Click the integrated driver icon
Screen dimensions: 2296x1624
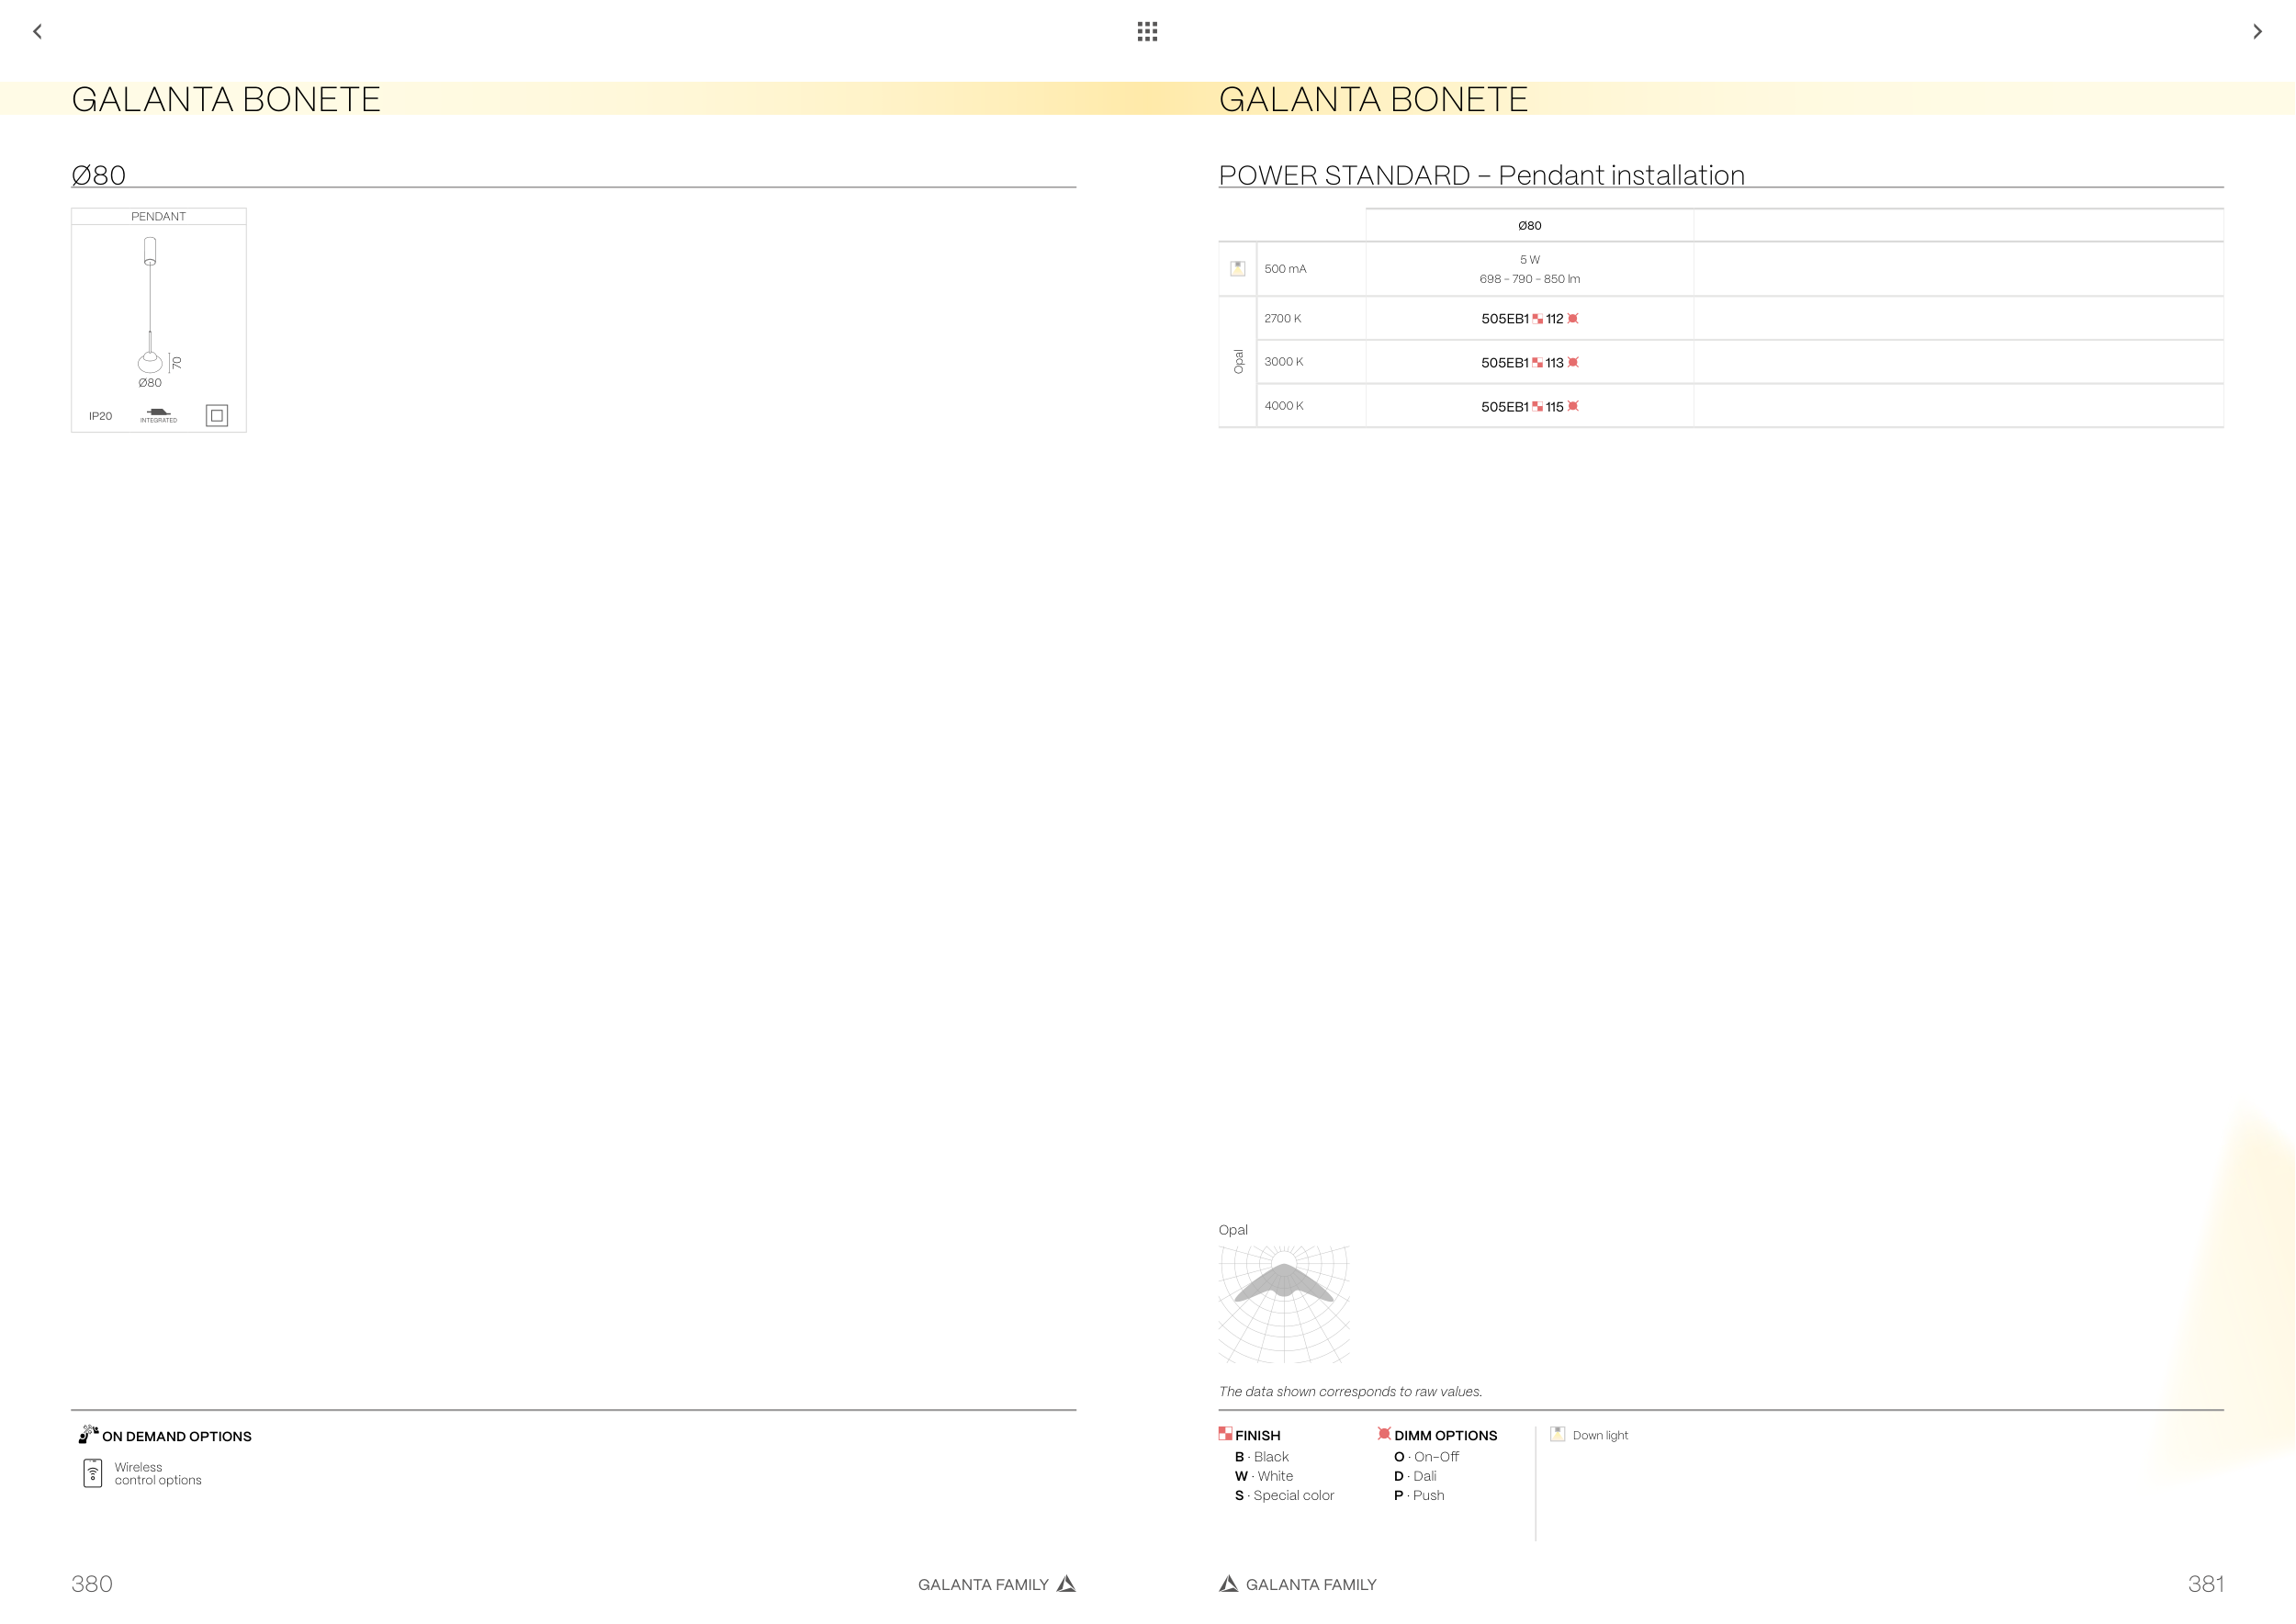pos(158,413)
